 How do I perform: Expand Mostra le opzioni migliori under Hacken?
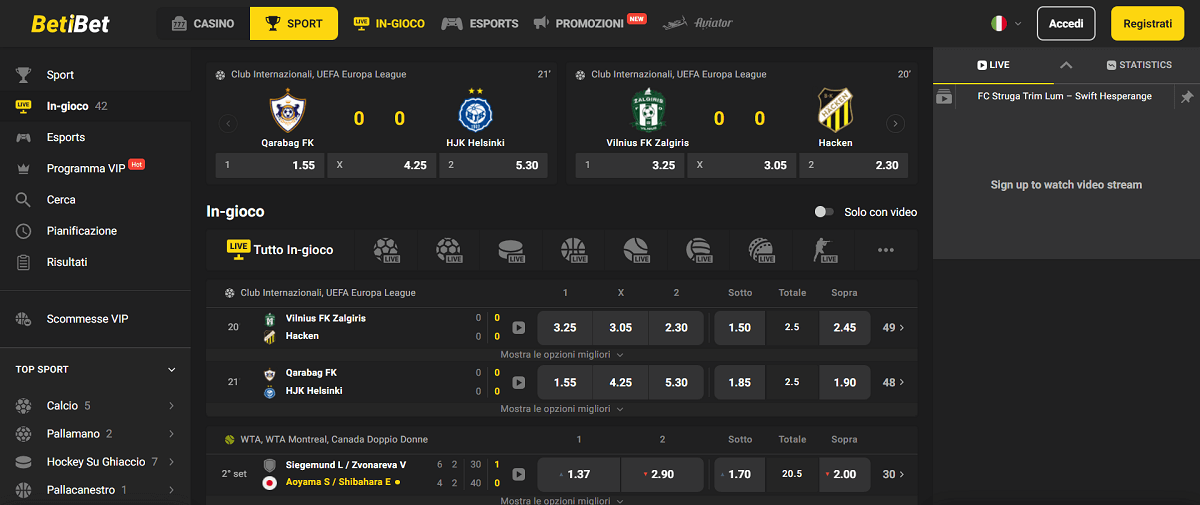click(x=562, y=354)
